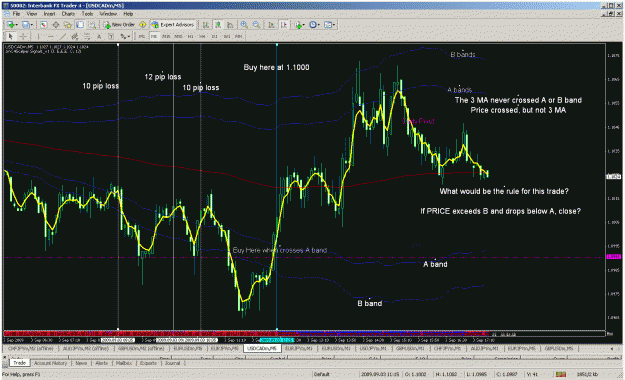Screen dimensions: 625x380
Task: Click the Arrows objects icon
Action: click(124, 36)
